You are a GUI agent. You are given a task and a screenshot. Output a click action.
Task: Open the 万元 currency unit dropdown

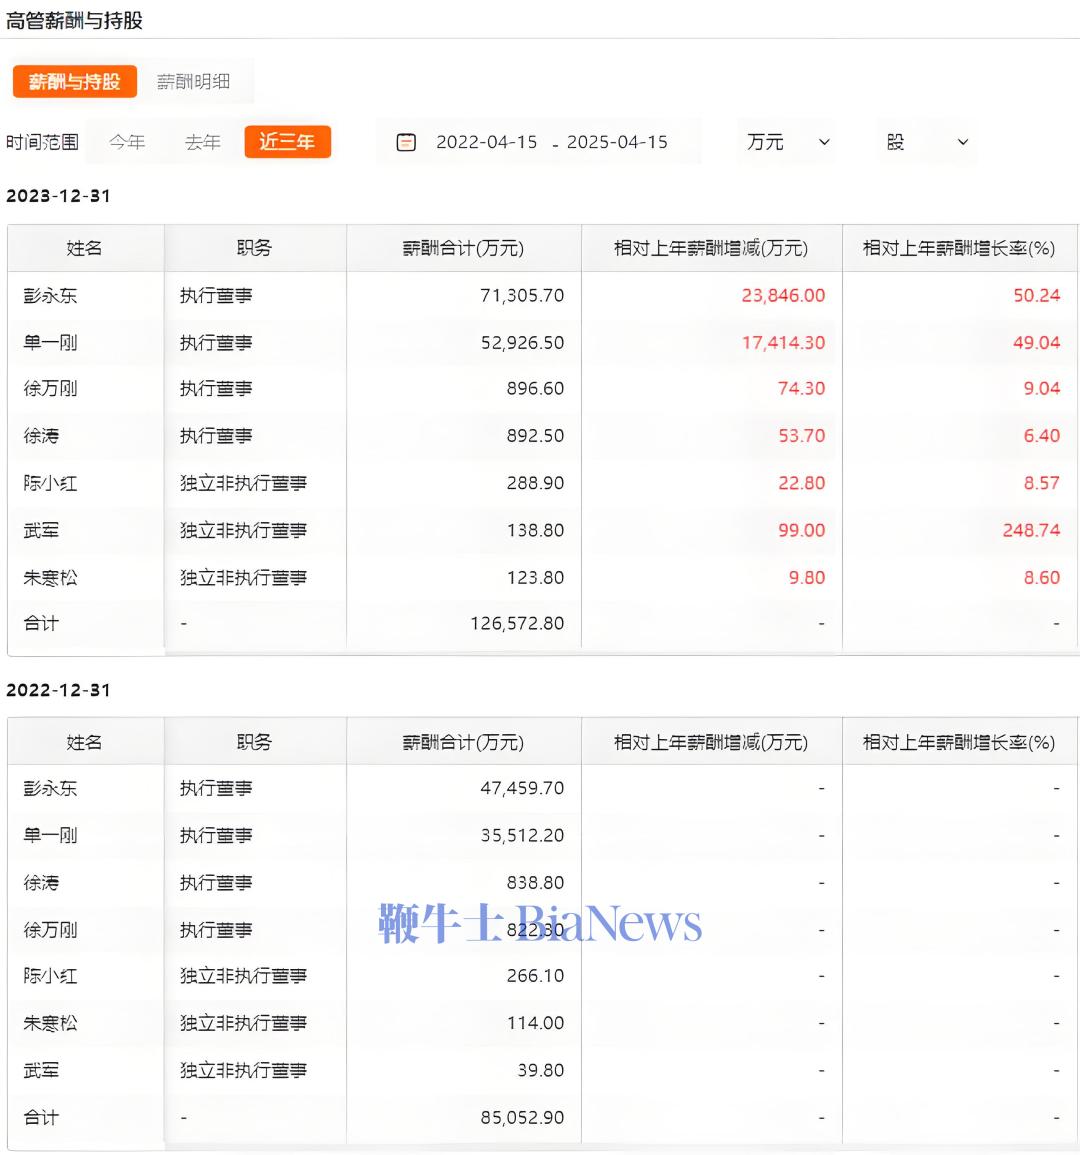pos(788,141)
